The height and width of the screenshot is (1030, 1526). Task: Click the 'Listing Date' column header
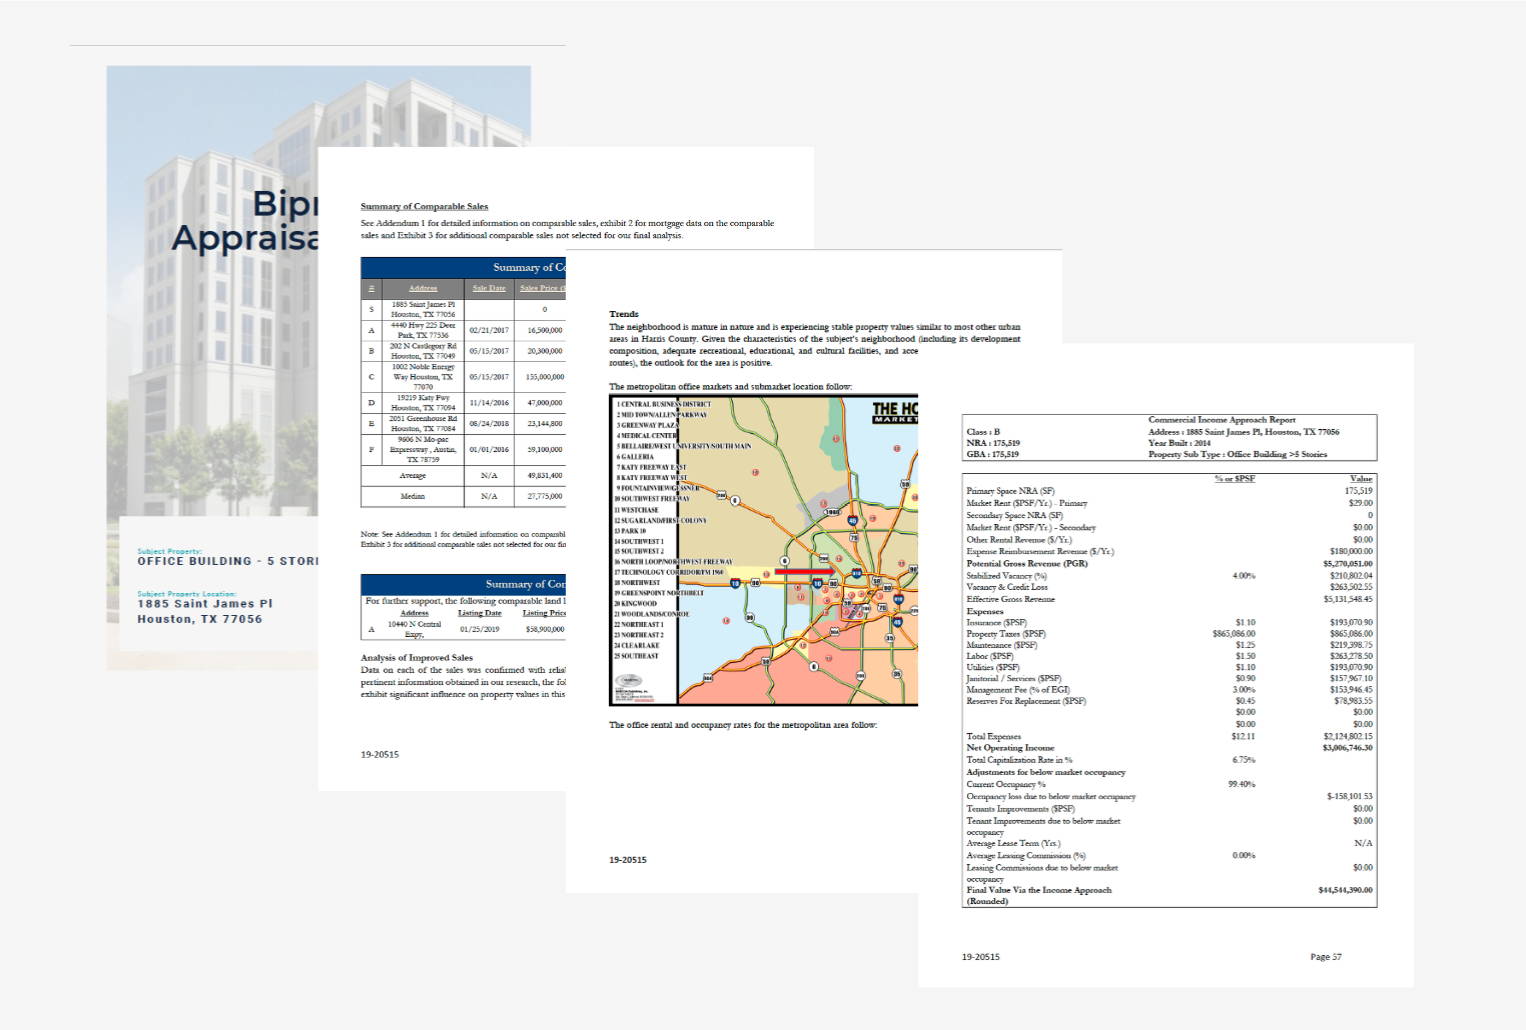[480, 613]
